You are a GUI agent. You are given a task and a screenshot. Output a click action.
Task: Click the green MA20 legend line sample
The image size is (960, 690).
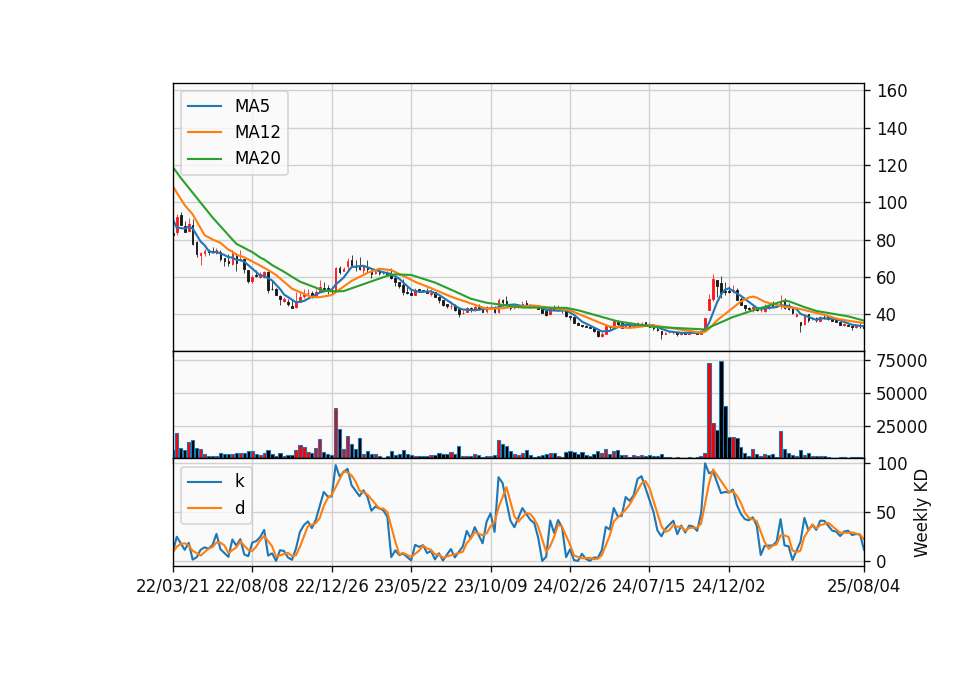(204, 158)
